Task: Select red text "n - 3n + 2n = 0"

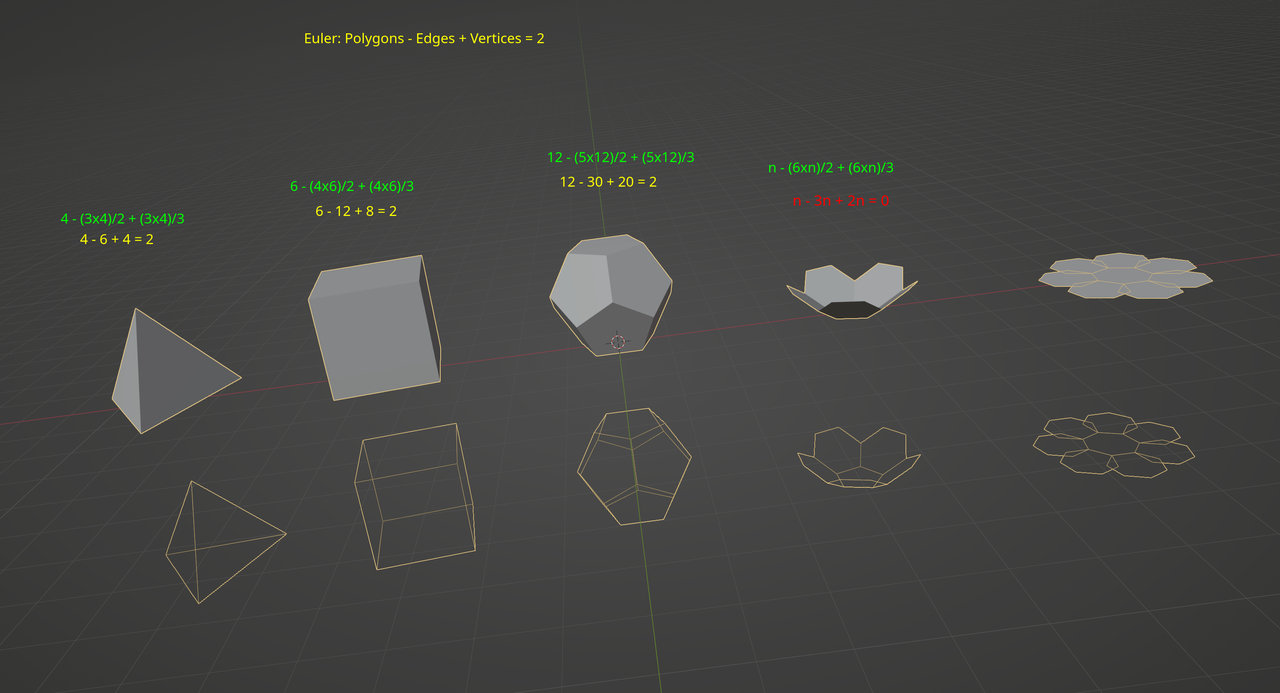Action: pyautogui.click(x=841, y=200)
